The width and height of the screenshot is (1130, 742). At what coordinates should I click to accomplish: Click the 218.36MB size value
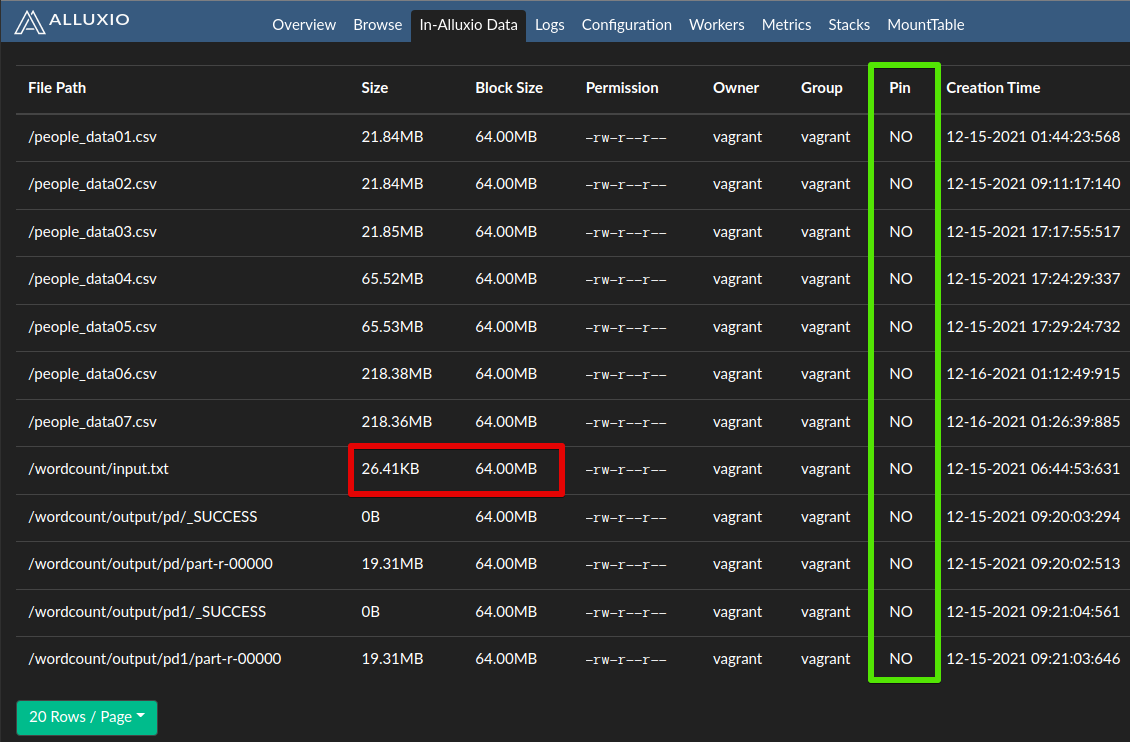tap(396, 422)
